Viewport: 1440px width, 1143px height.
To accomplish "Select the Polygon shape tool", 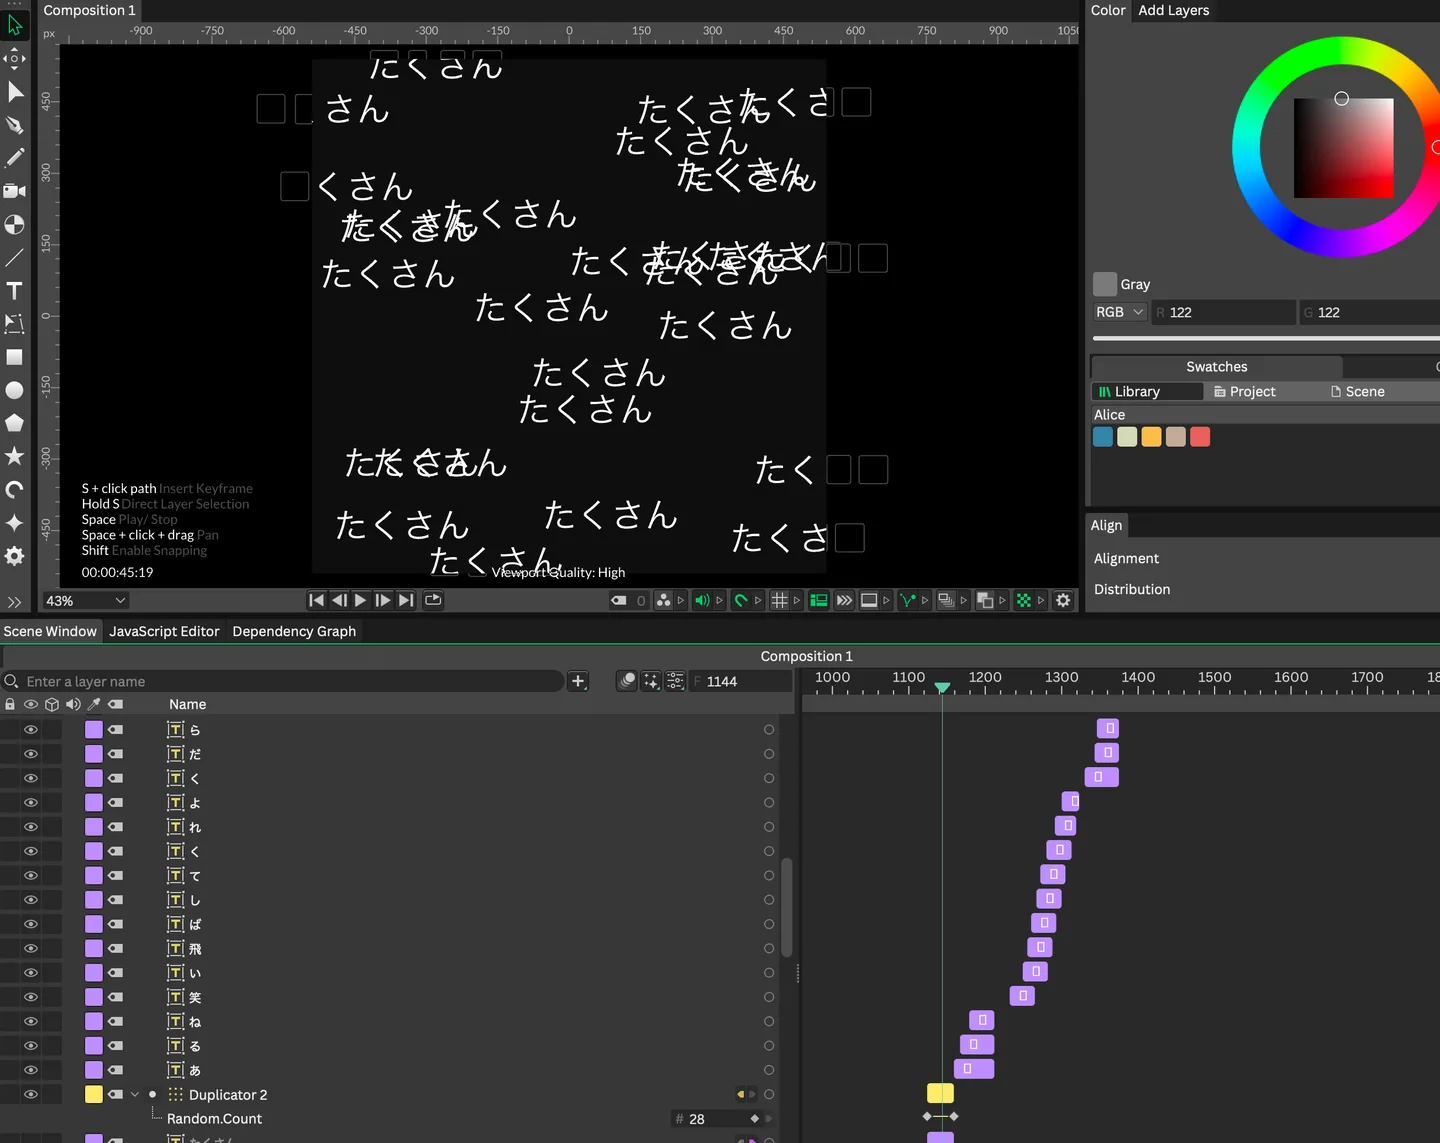I will [x=14, y=423].
